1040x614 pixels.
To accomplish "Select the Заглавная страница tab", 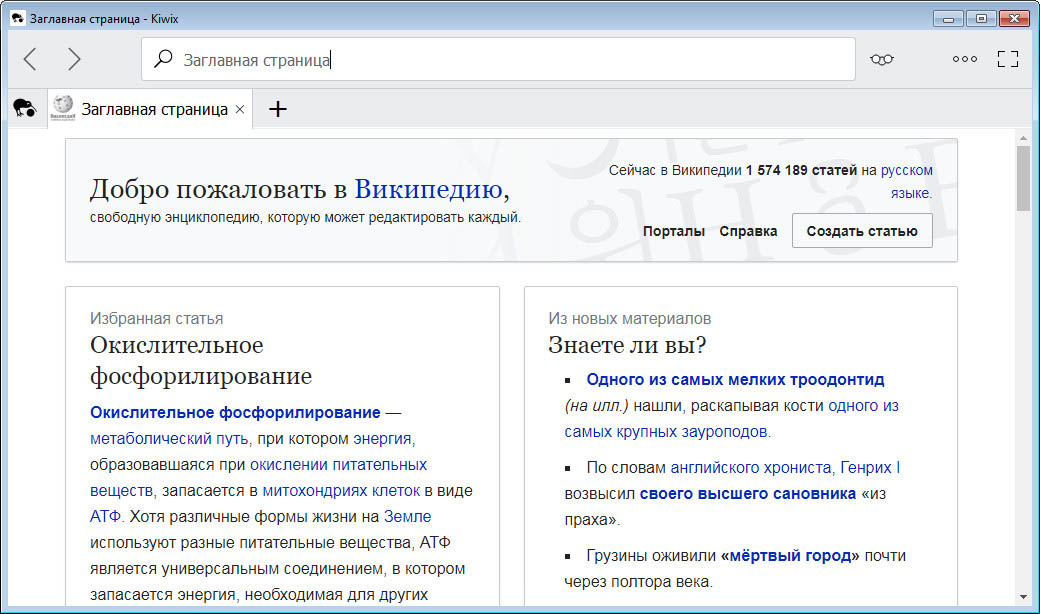I will pyautogui.click(x=150, y=109).
